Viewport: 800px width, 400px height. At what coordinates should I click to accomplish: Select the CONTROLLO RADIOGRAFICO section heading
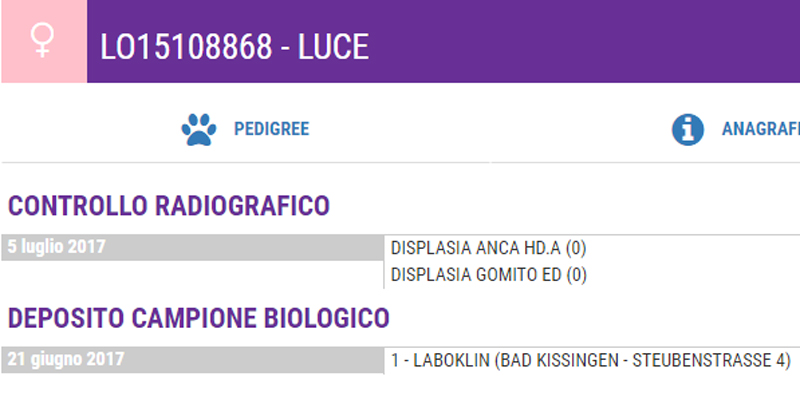pyautogui.click(x=169, y=206)
